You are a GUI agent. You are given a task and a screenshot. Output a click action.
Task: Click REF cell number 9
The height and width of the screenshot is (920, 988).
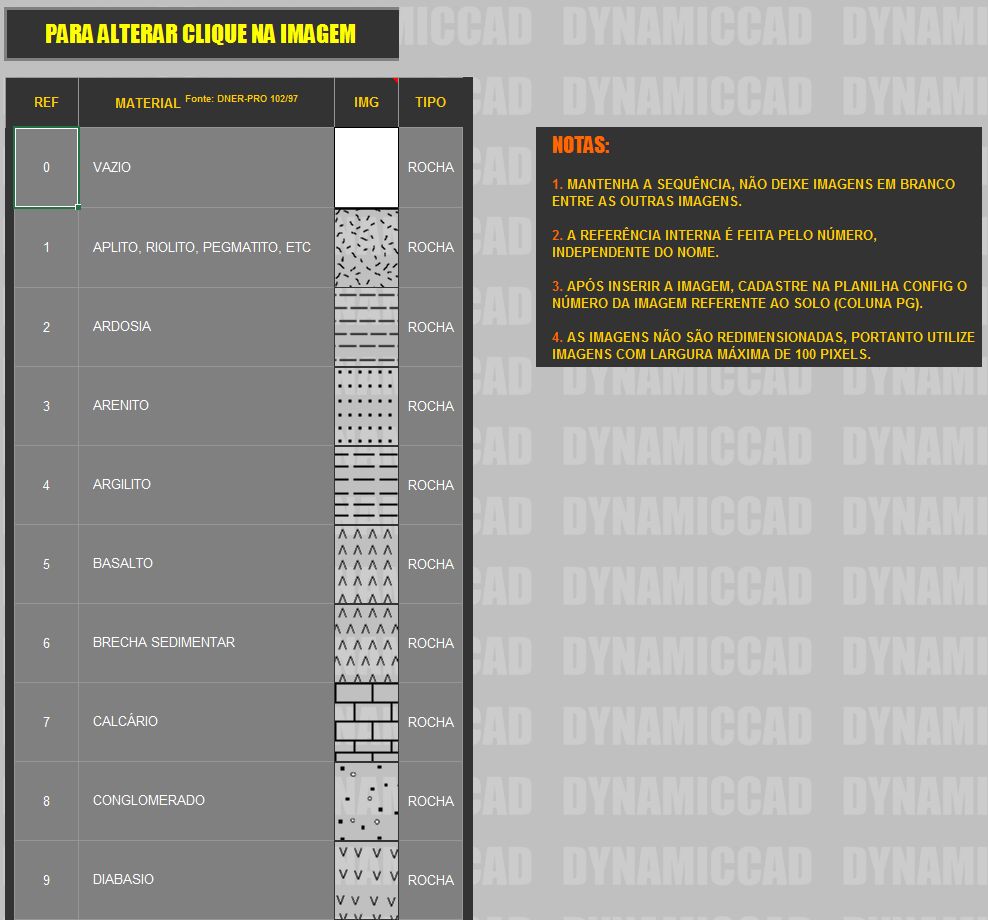click(46, 880)
